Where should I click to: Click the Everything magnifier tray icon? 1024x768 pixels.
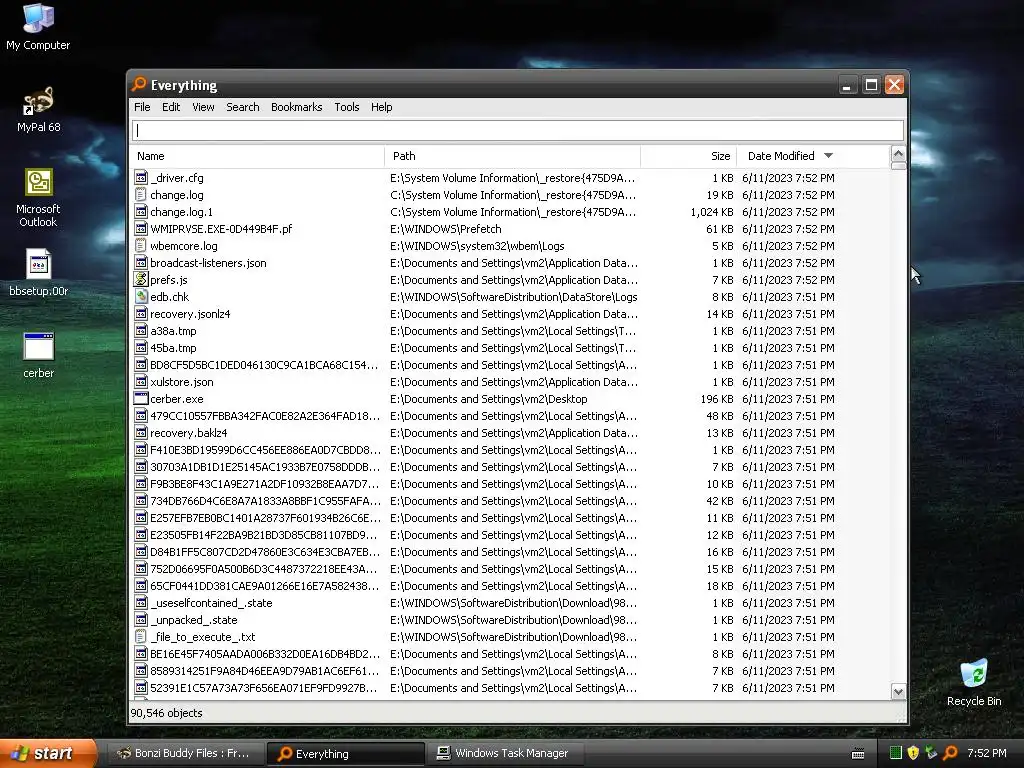[950, 753]
